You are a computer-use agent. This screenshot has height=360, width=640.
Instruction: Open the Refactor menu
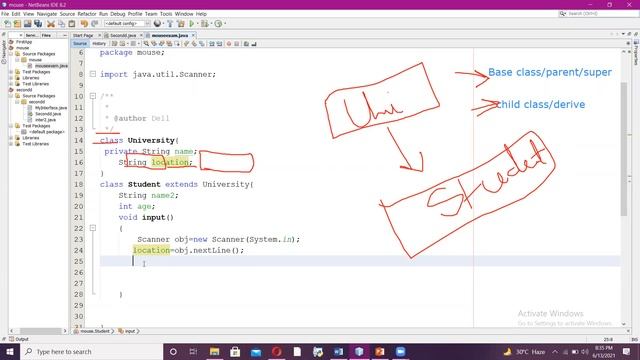pos(87,14)
